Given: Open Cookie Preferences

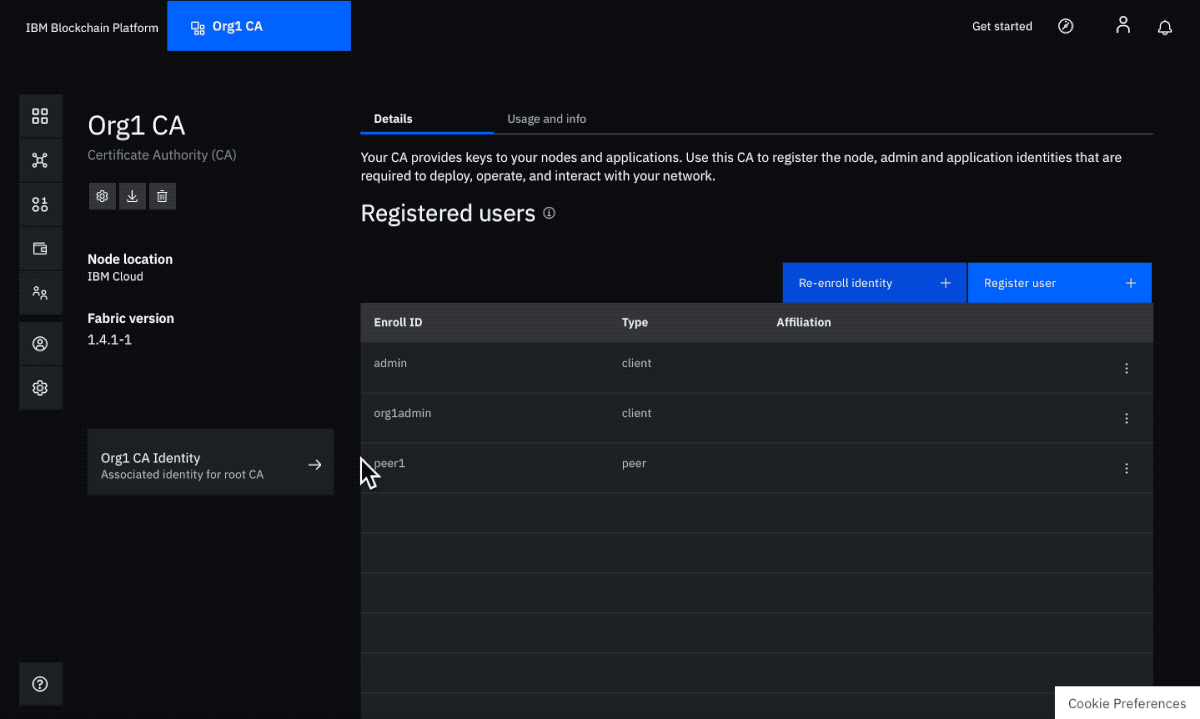Looking at the screenshot, I should pyautogui.click(x=1127, y=703).
